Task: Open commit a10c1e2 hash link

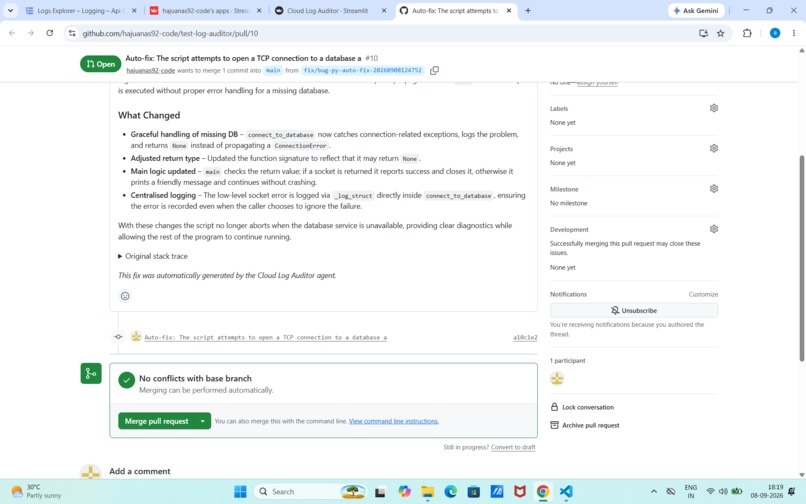Action: click(x=525, y=337)
